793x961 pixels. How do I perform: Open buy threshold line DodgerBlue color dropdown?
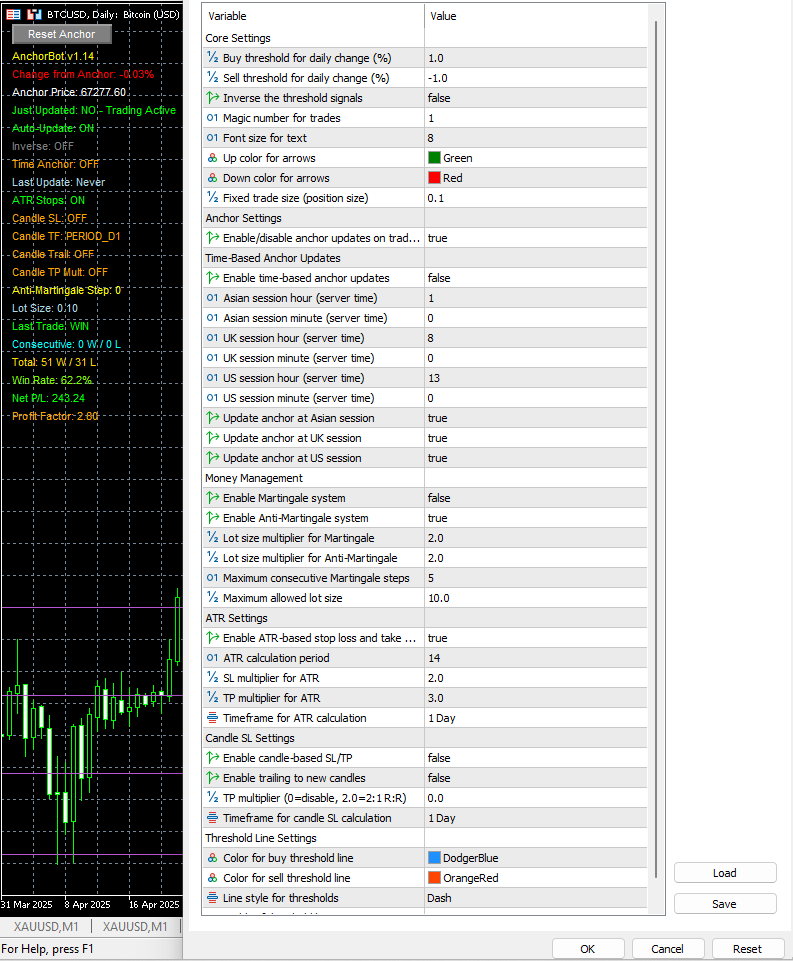coord(536,858)
